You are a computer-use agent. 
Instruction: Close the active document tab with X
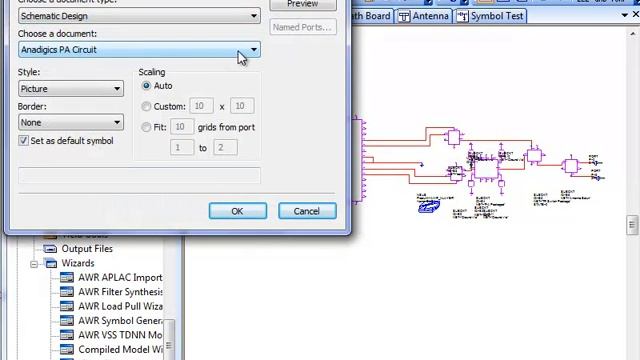[x=636, y=14]
